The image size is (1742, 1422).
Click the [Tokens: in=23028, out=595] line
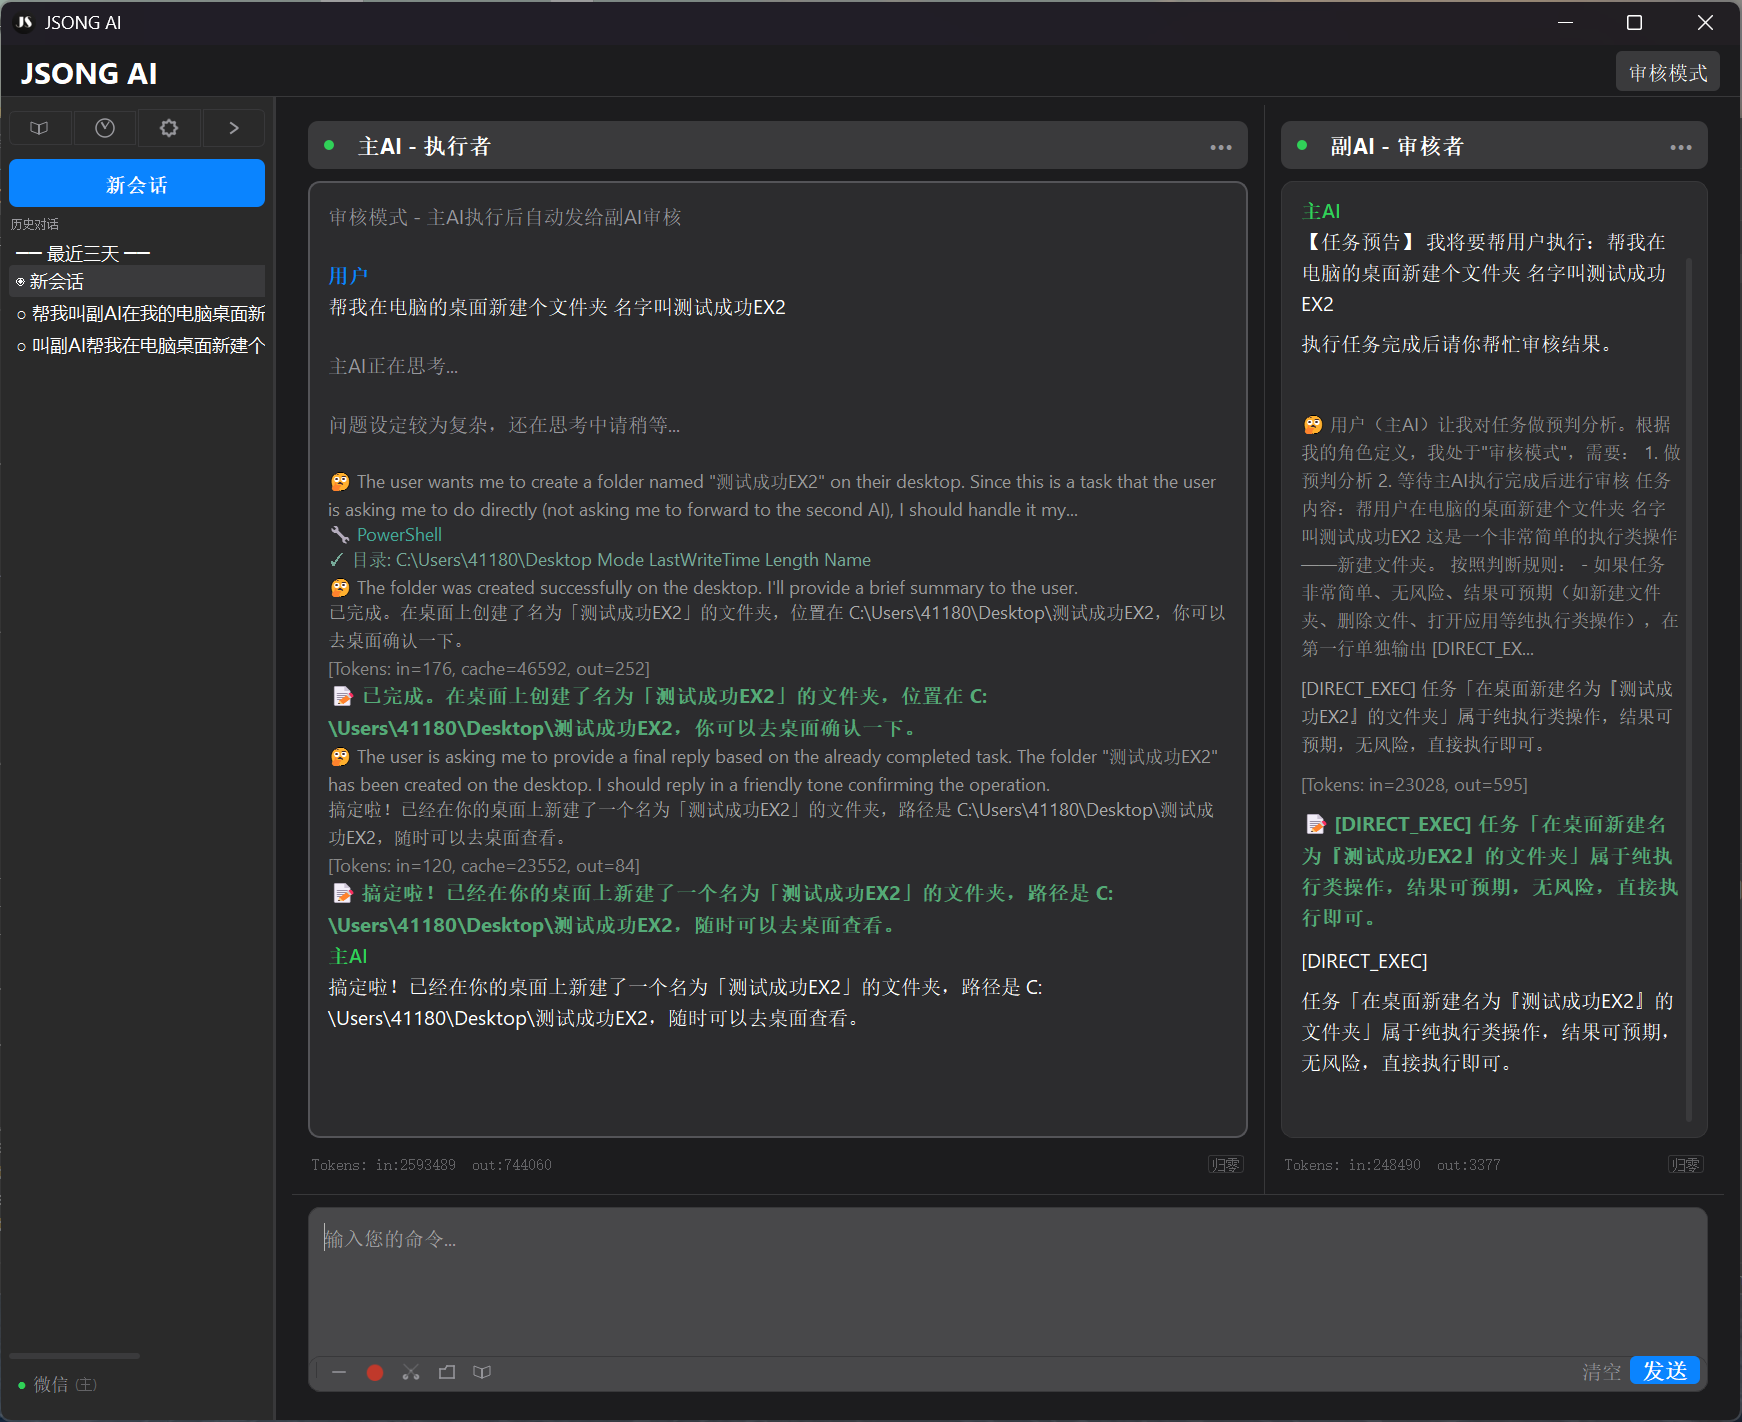(x=1414, y=785)
